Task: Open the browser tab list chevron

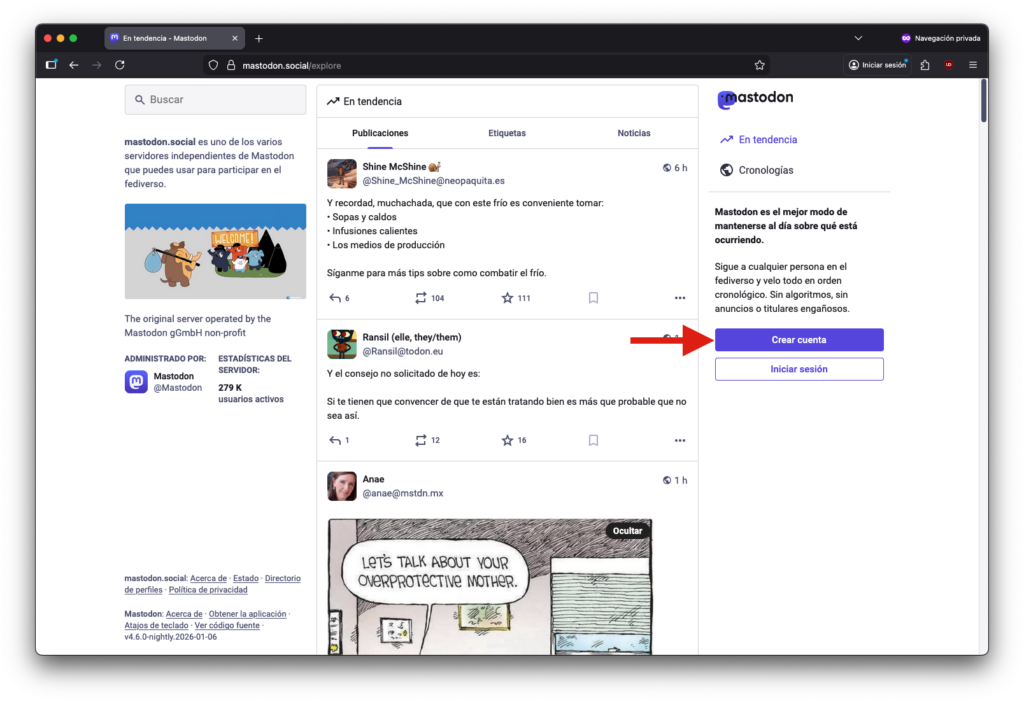Action: click(x=858, y=37)
